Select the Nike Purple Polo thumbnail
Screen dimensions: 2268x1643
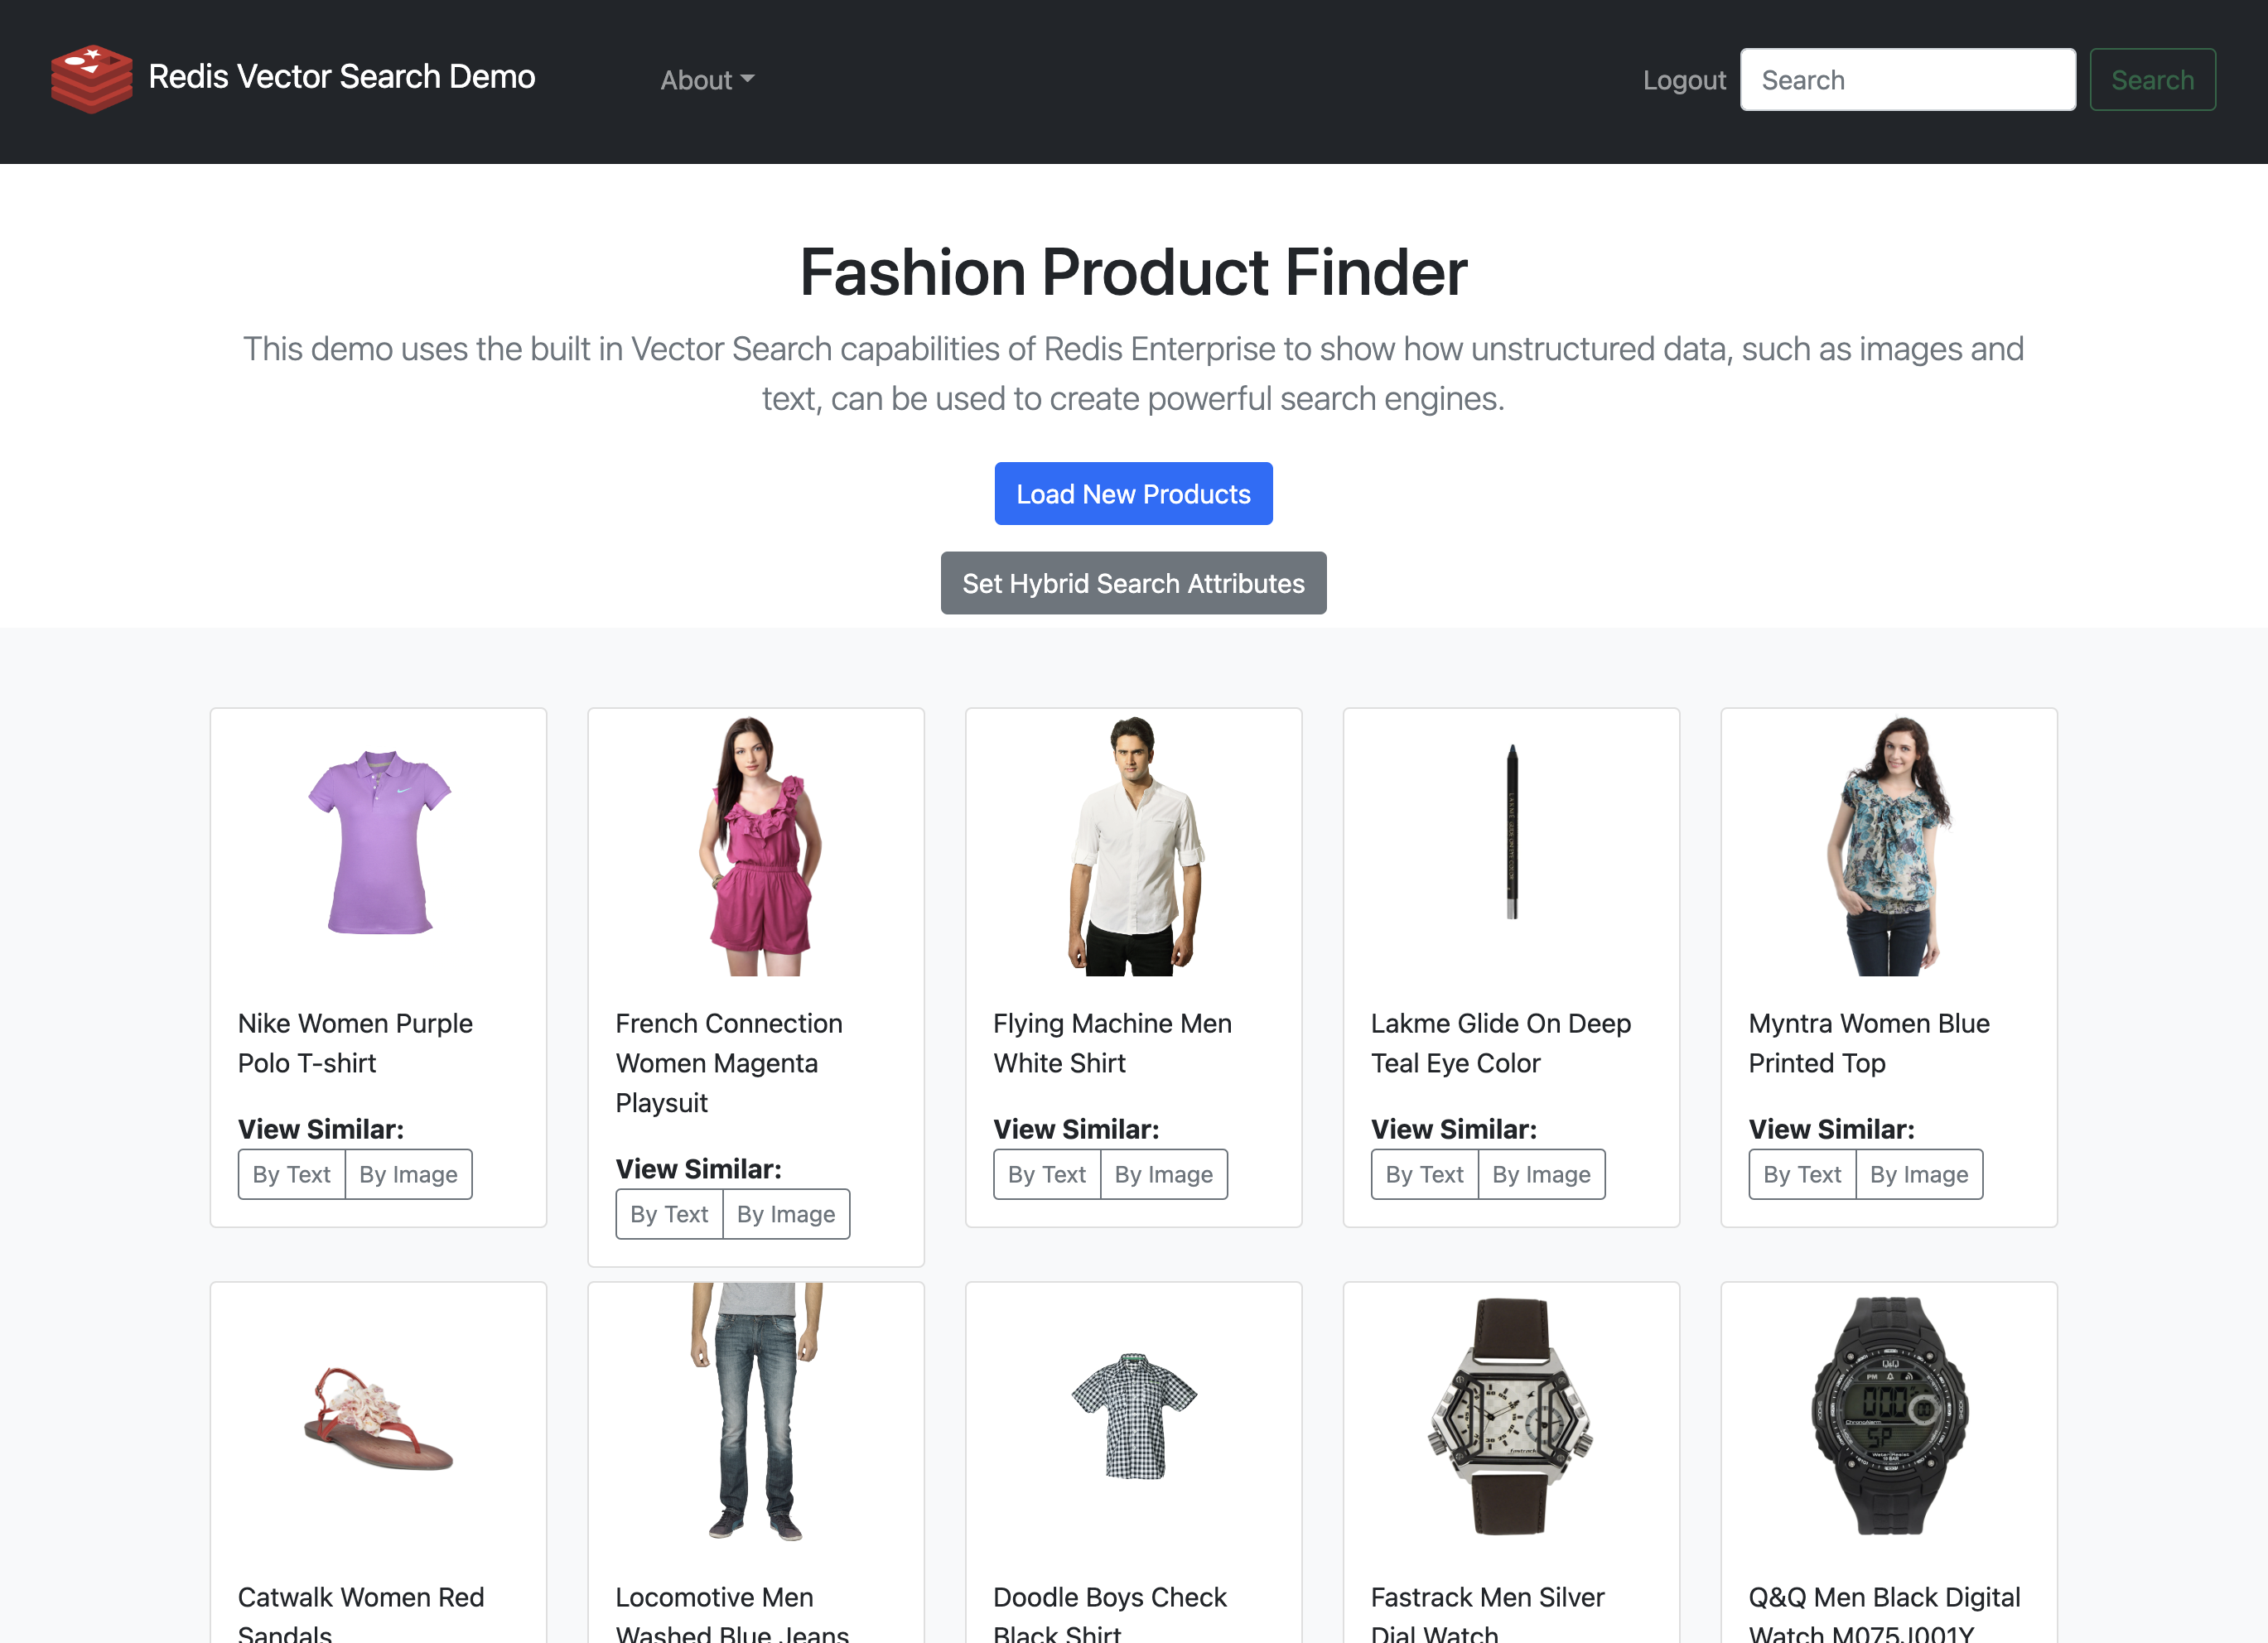point(379,846)
